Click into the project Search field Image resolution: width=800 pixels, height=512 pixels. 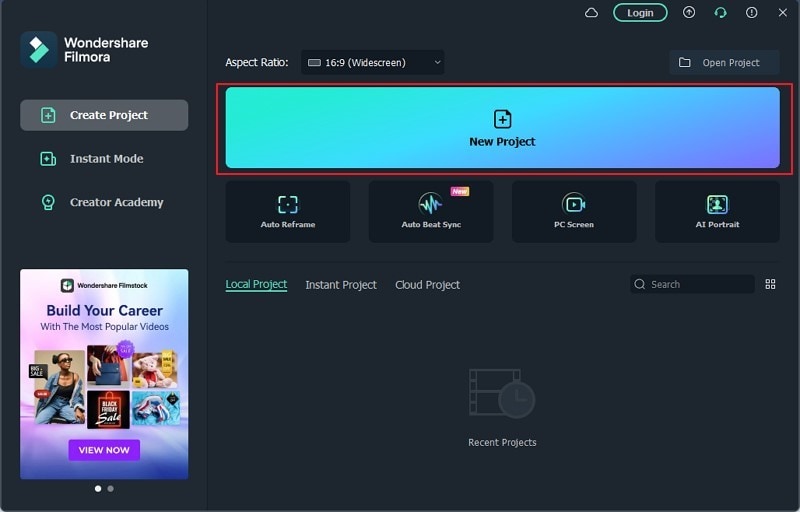[692, 284]
